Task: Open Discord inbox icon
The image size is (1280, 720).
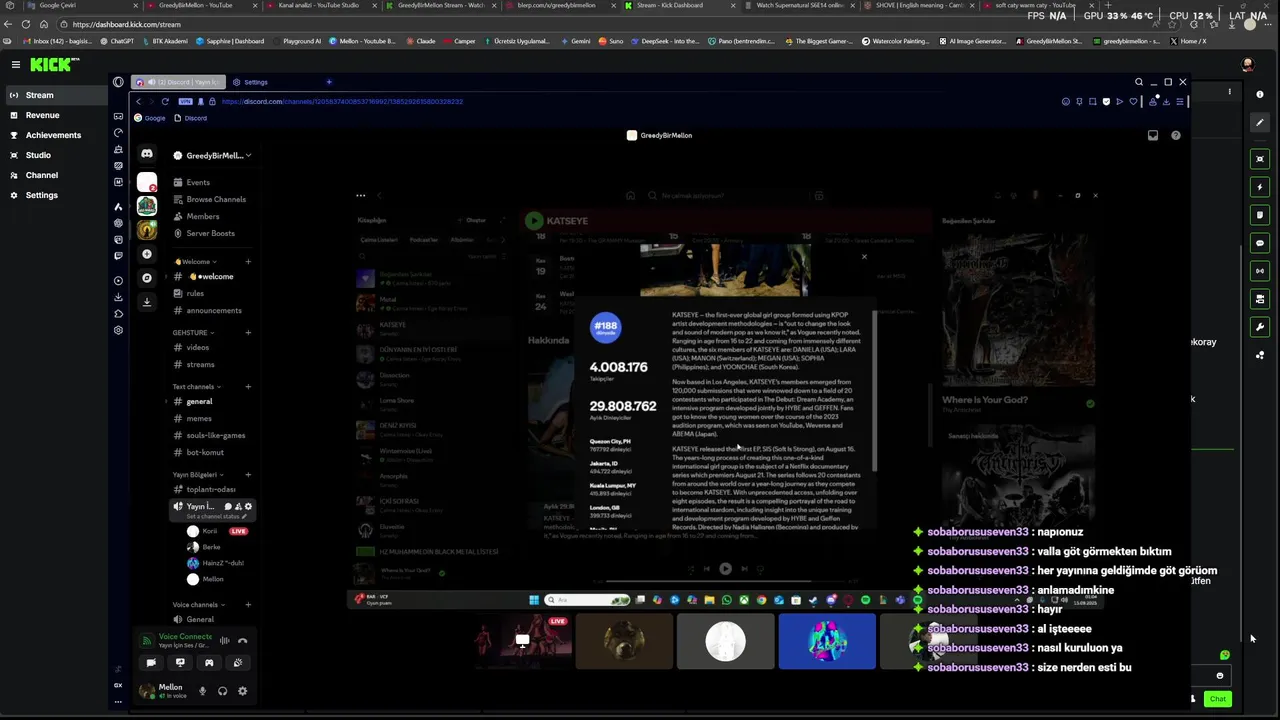Action: 1153,135
